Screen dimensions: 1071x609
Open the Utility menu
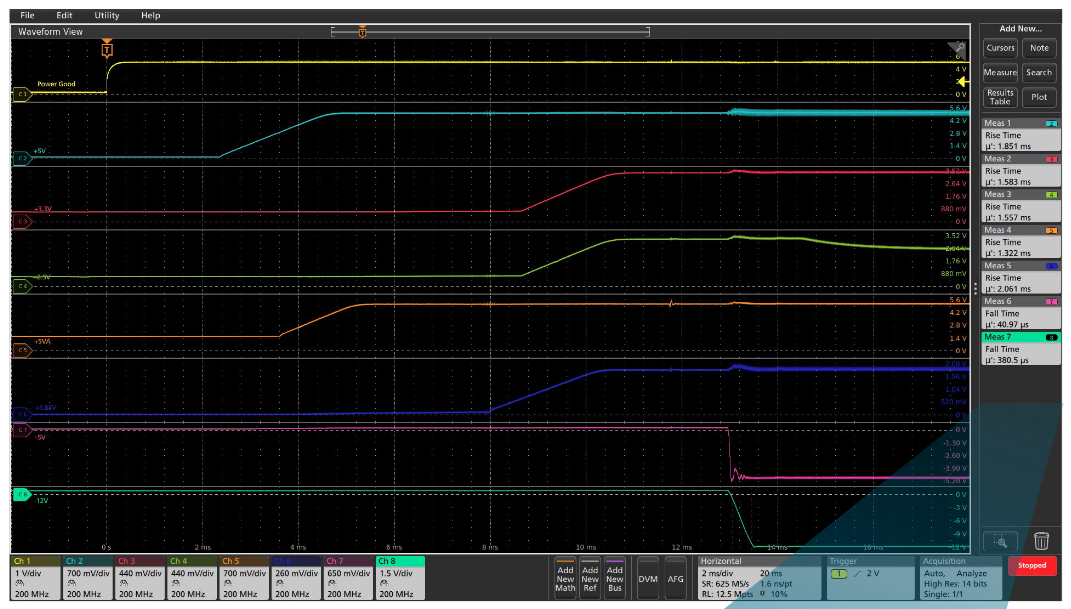click(x=105, y=15)
